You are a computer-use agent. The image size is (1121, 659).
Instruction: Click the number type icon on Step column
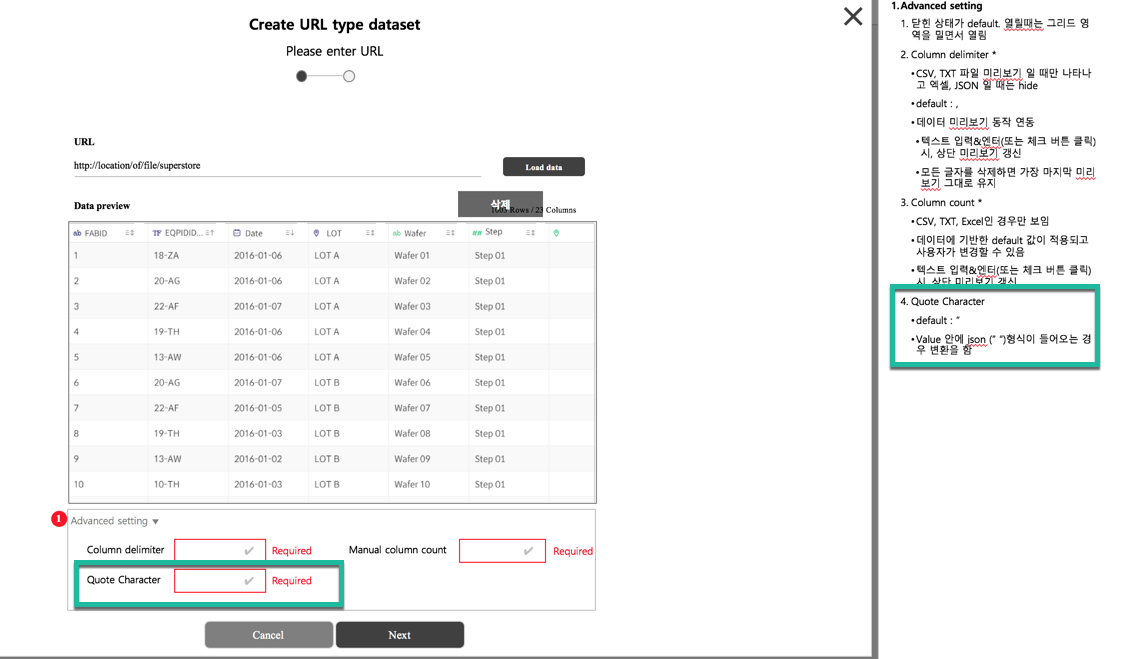[x=475, y=232]
